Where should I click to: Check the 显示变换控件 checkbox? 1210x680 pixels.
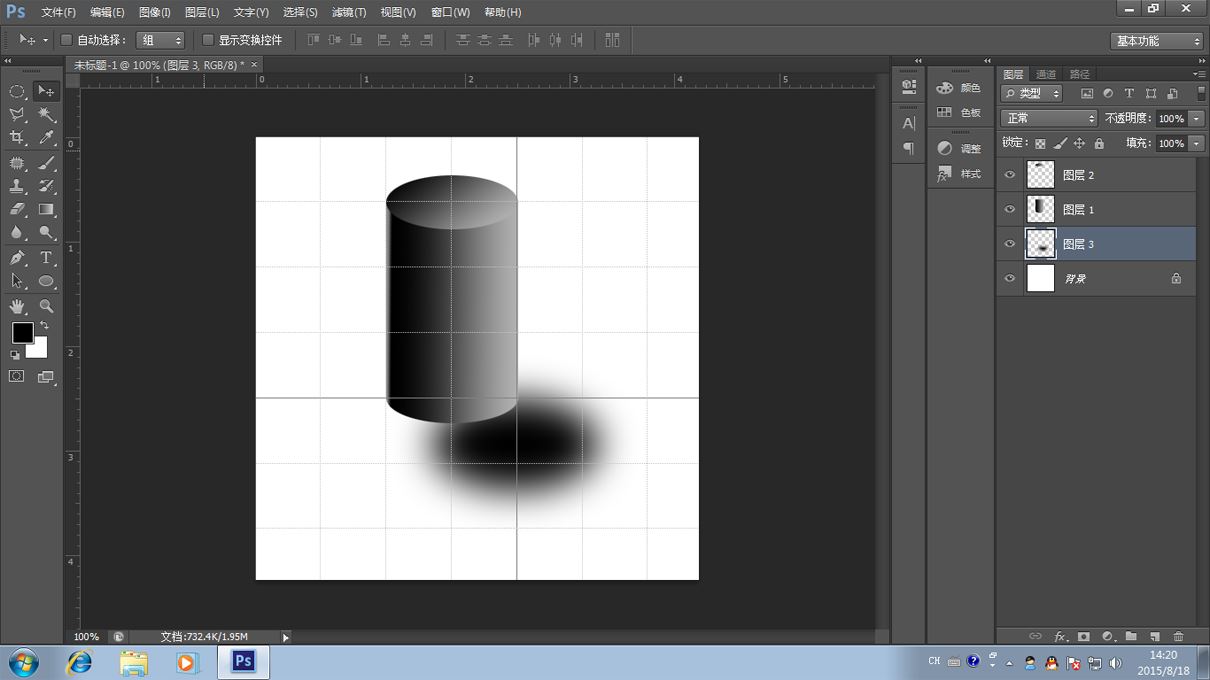[208, 40]
